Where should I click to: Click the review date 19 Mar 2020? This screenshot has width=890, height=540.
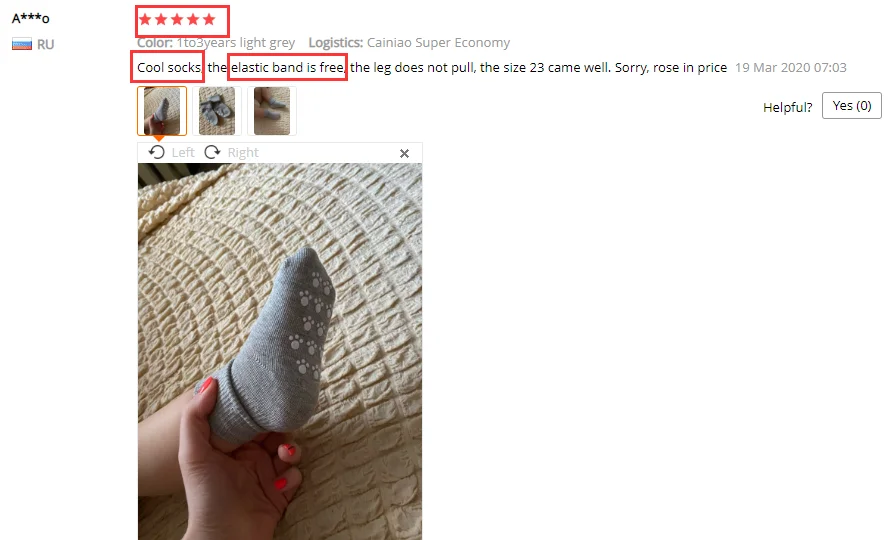791,68
